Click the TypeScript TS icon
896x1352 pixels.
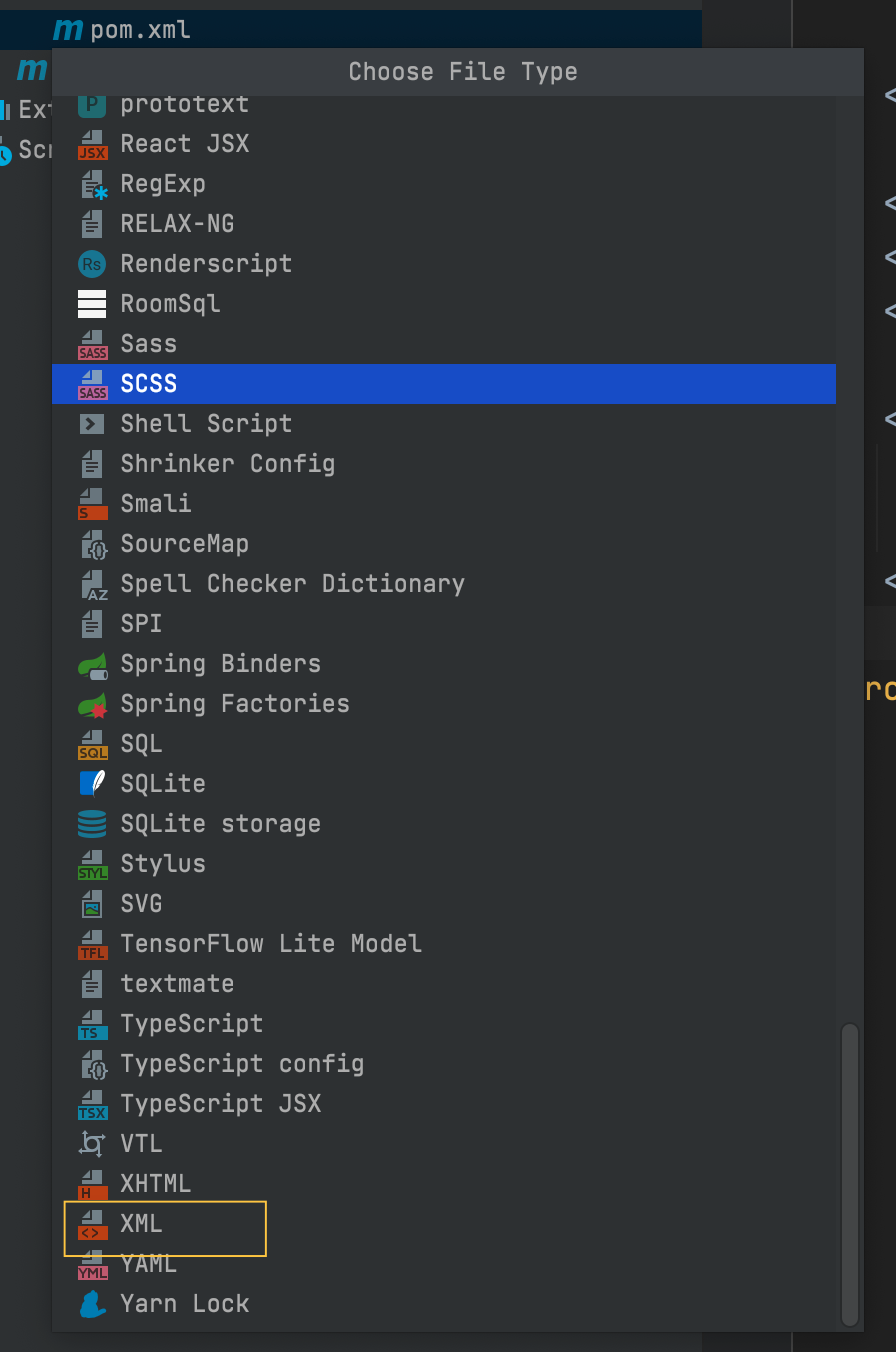(92, 1024)
